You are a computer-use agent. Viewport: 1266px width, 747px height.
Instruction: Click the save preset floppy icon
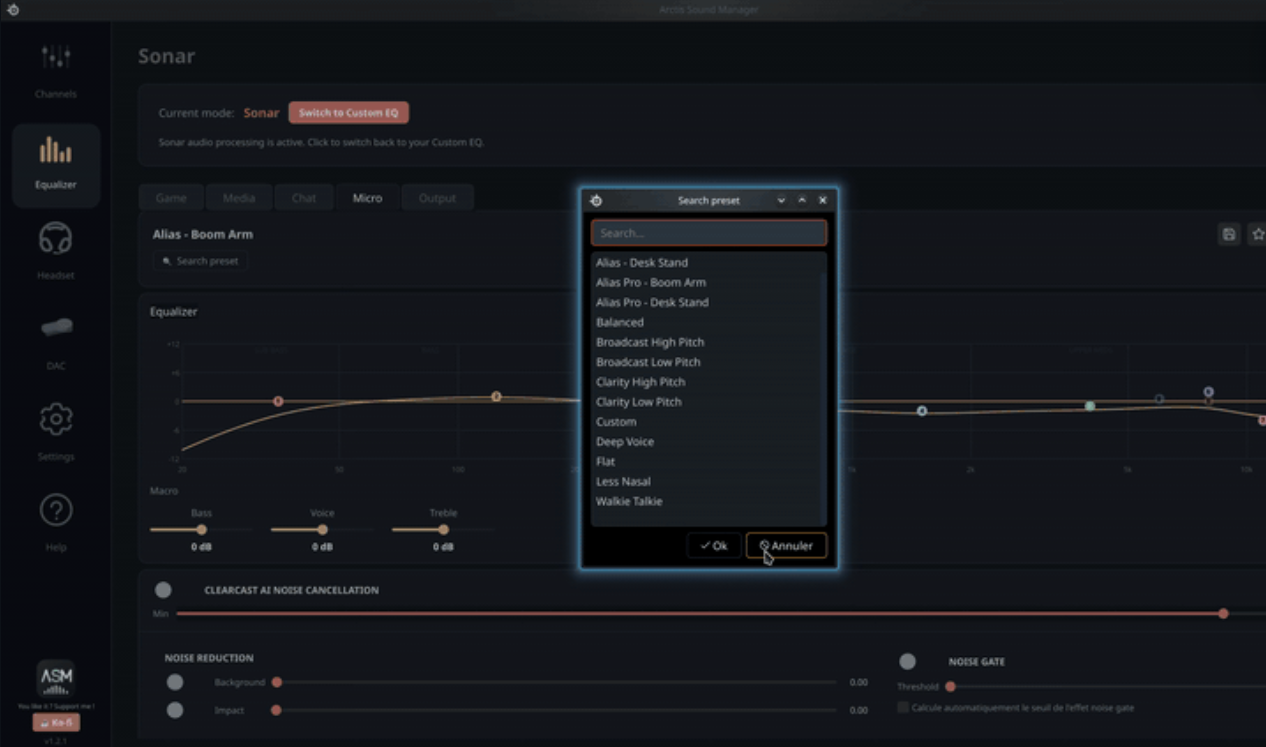1229,234
